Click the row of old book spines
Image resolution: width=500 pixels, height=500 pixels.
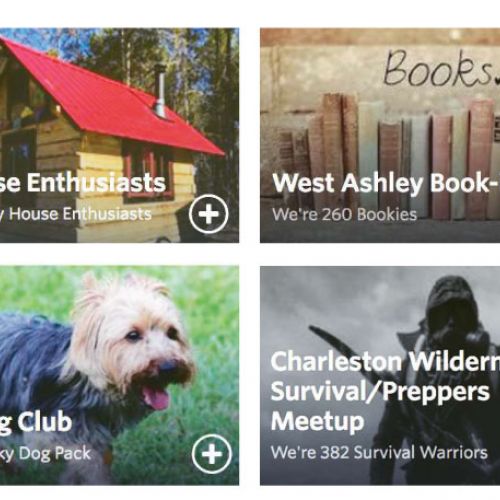tap(387, 157)
